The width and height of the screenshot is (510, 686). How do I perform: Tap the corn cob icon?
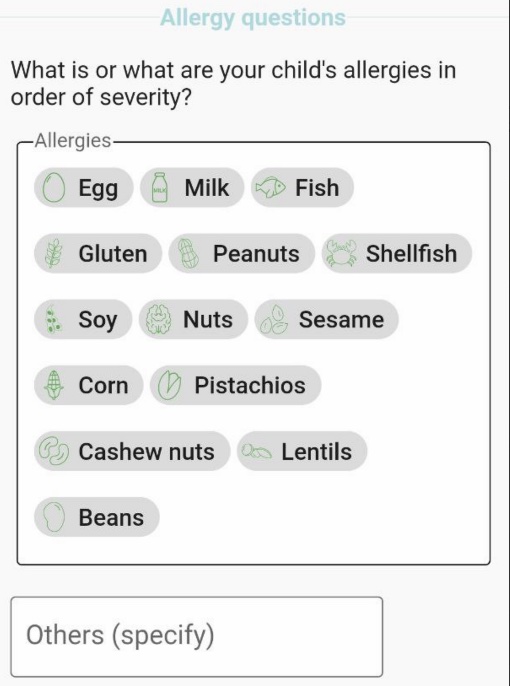click(53, 385)
